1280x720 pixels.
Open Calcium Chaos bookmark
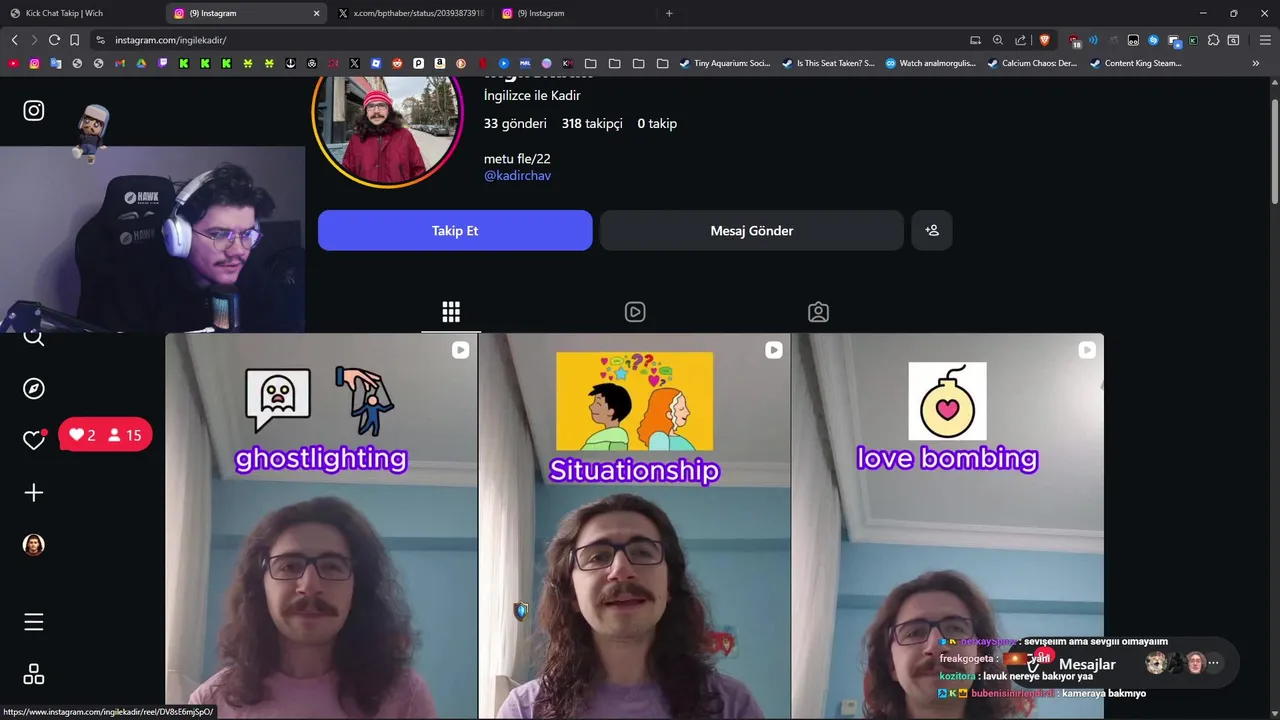pyautogui.click(x=1032, y=63)
